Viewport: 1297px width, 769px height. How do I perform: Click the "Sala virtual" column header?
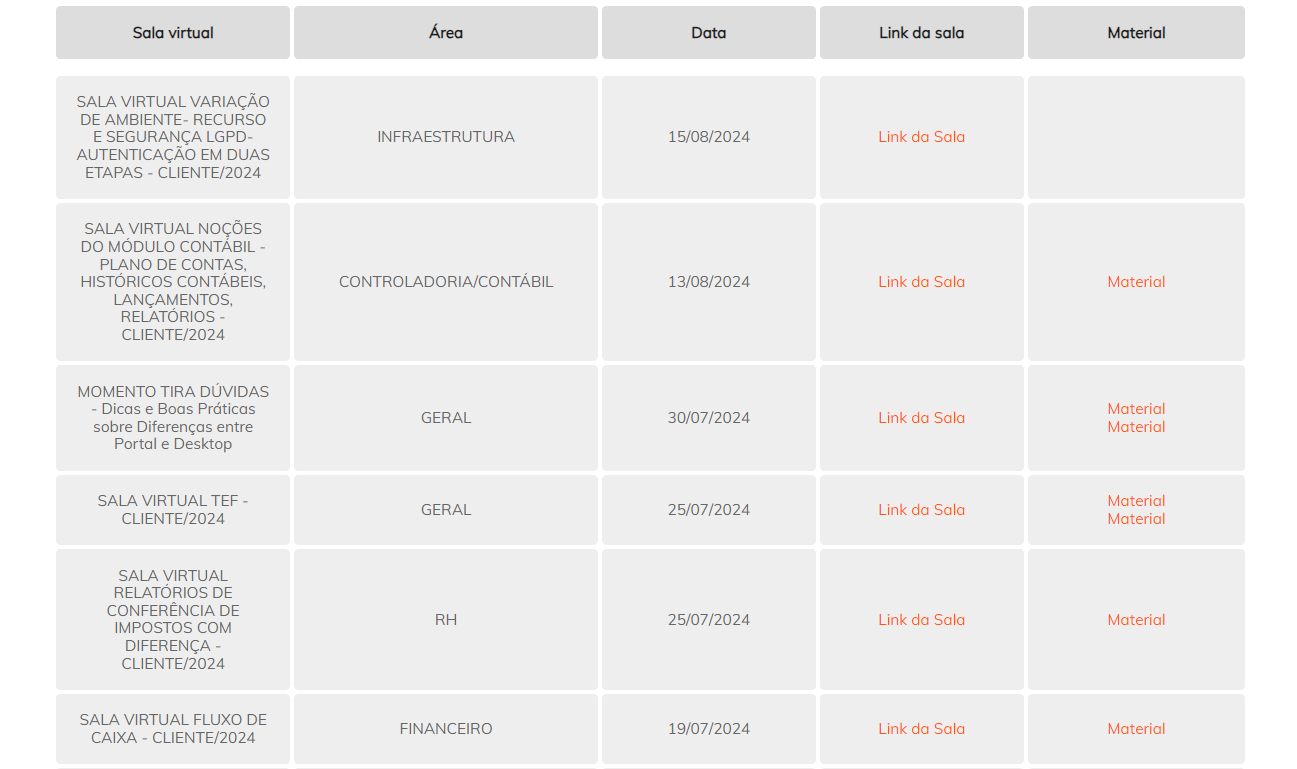coord(173,33)
